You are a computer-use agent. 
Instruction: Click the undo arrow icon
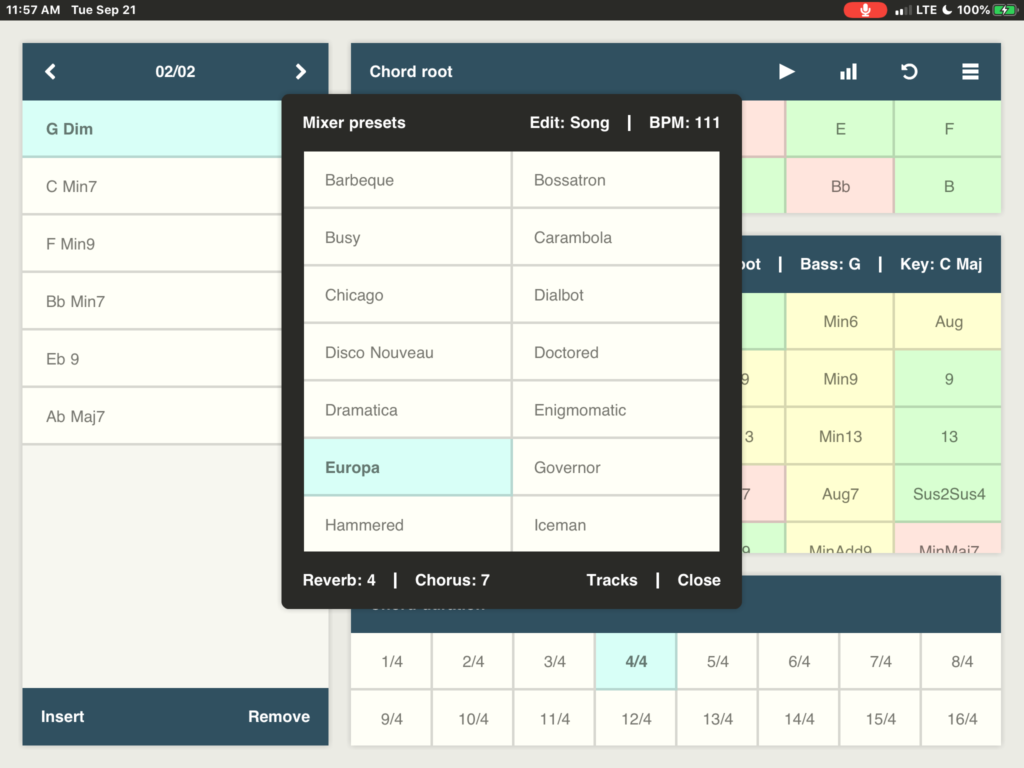(x=909, y=72)
